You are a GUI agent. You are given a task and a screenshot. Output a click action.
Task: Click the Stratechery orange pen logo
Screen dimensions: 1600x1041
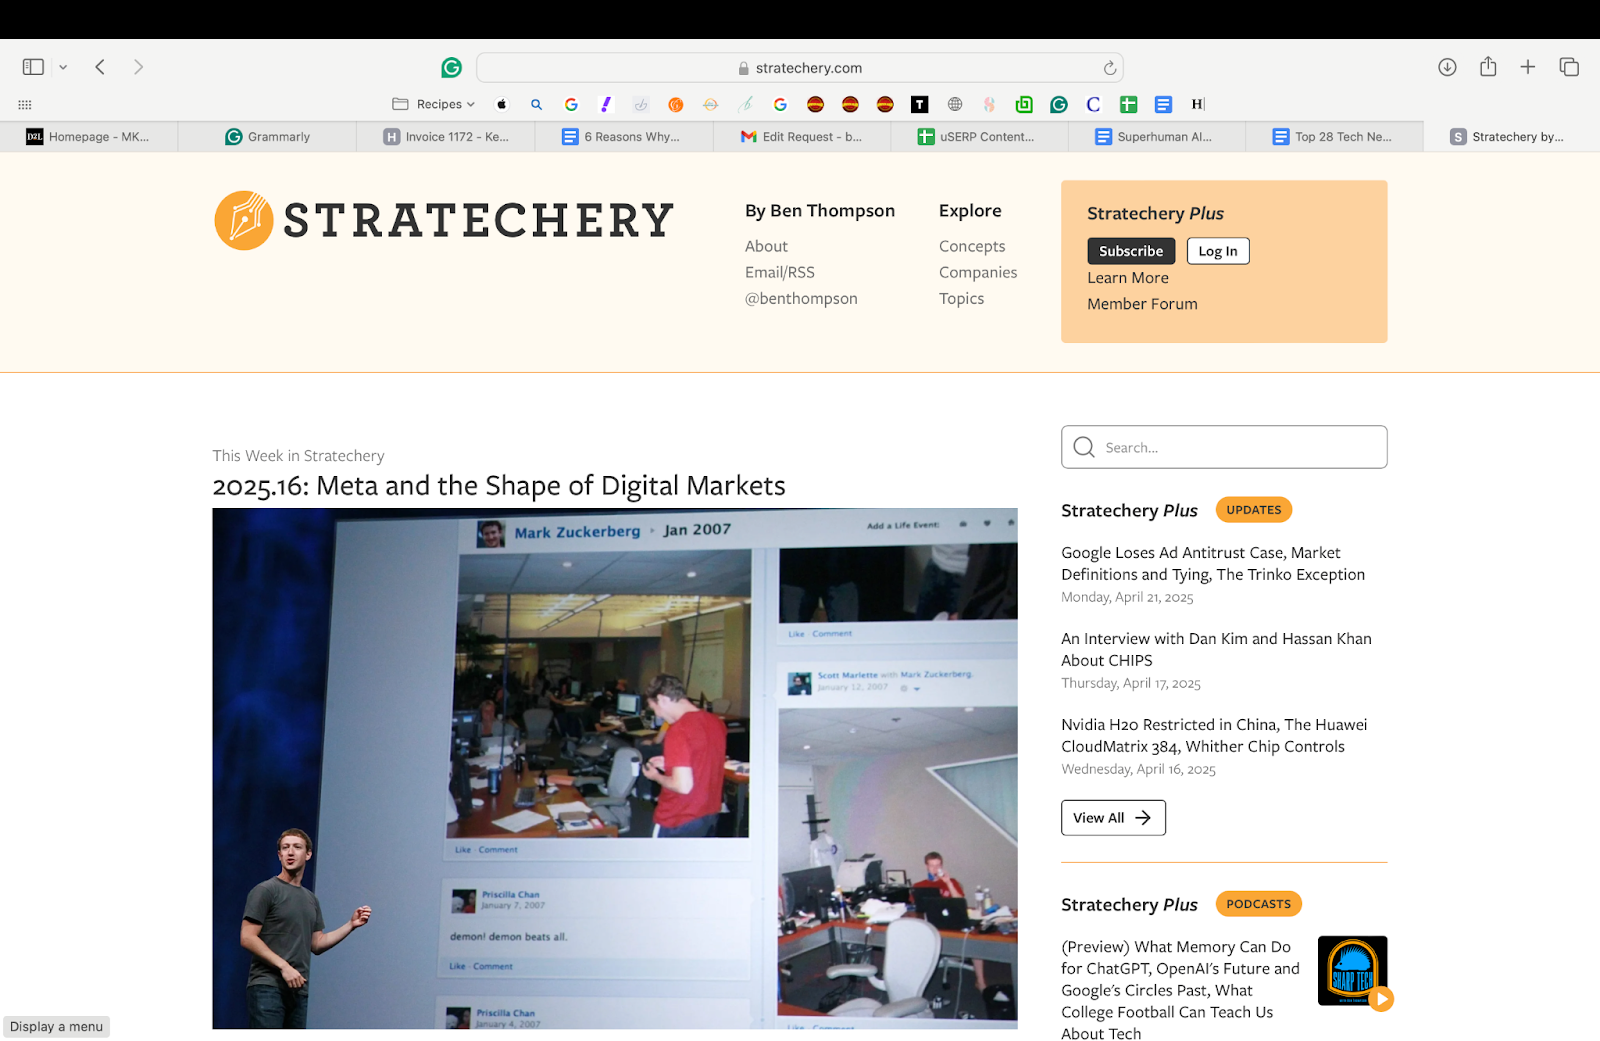click(x=244, y=220)
